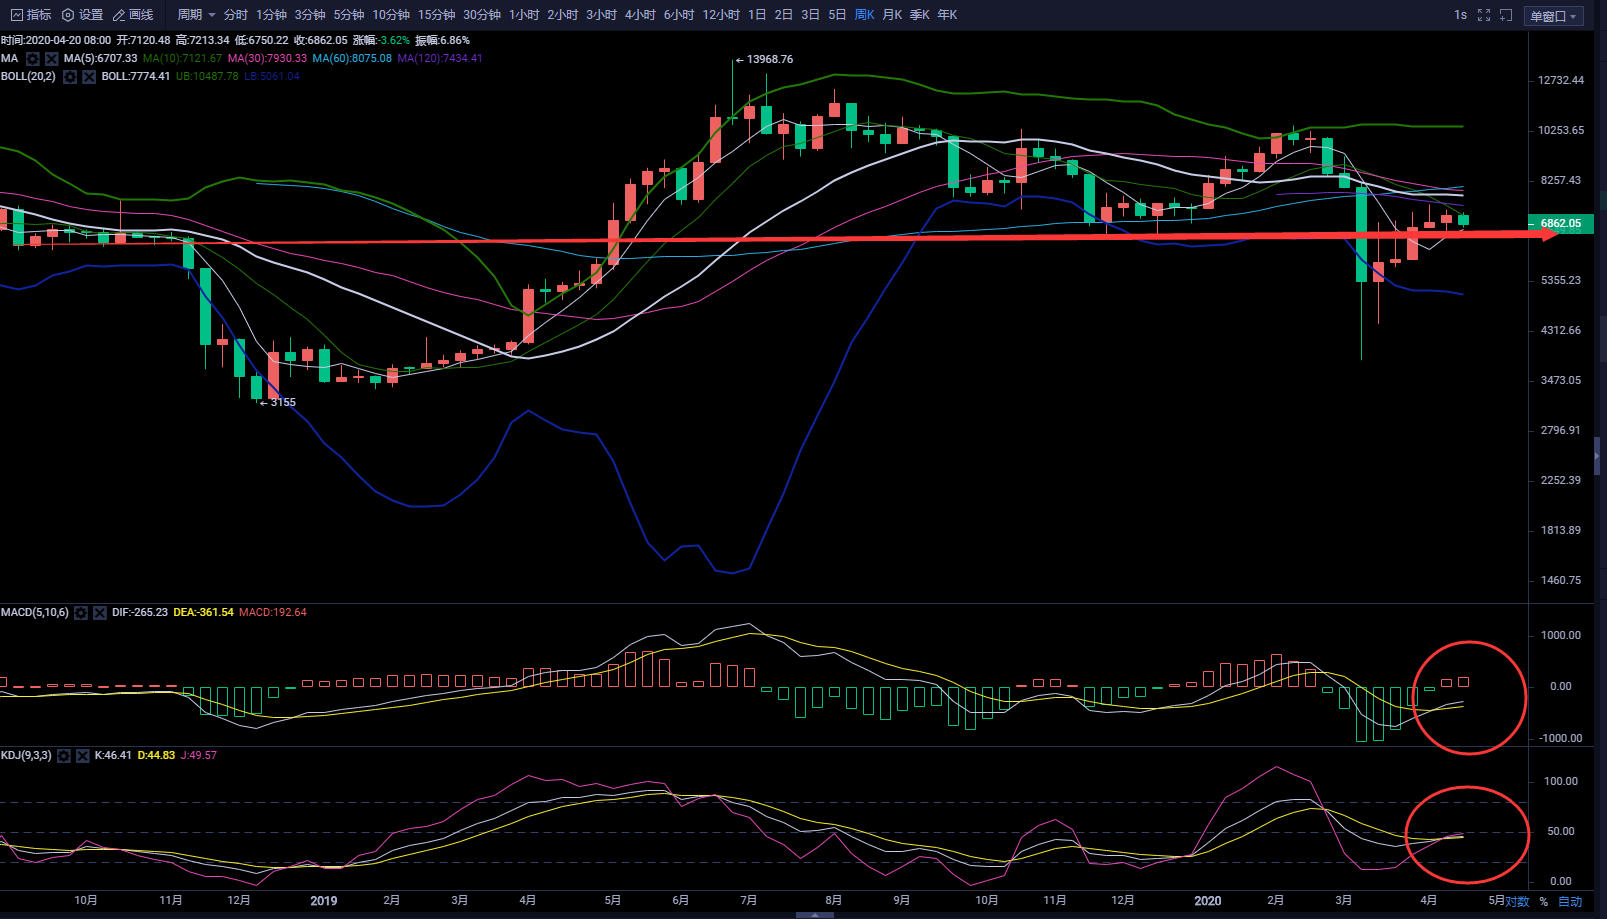Screen dimensions: 1607x919
Task: Toggle 对数 logarithmic scale
Action: coord(1518,901)
